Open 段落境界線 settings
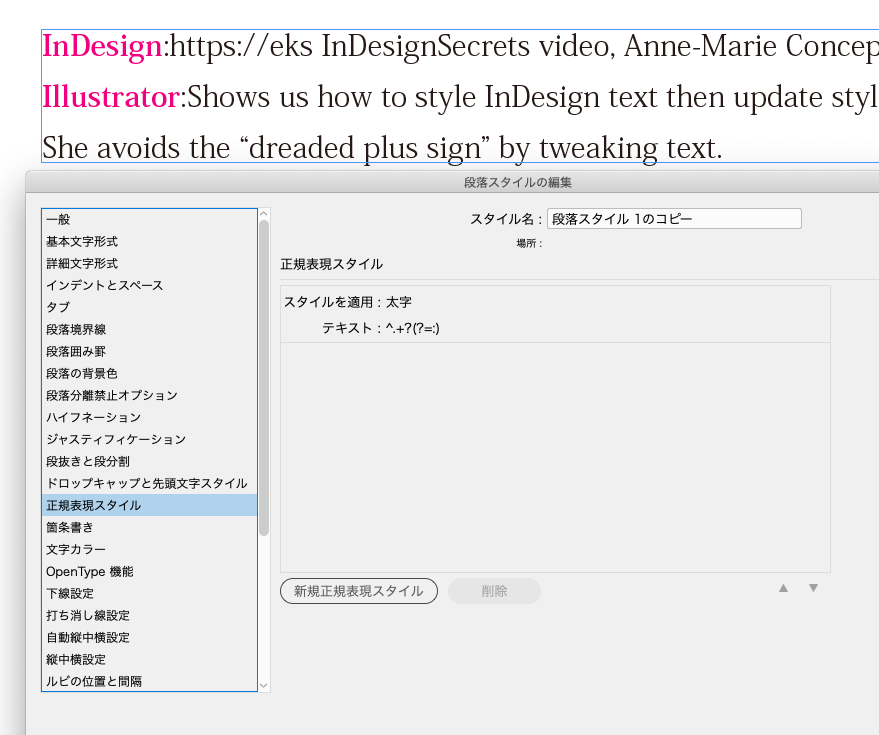The height and width of the screenshot is (735, 879). point(149,330)
